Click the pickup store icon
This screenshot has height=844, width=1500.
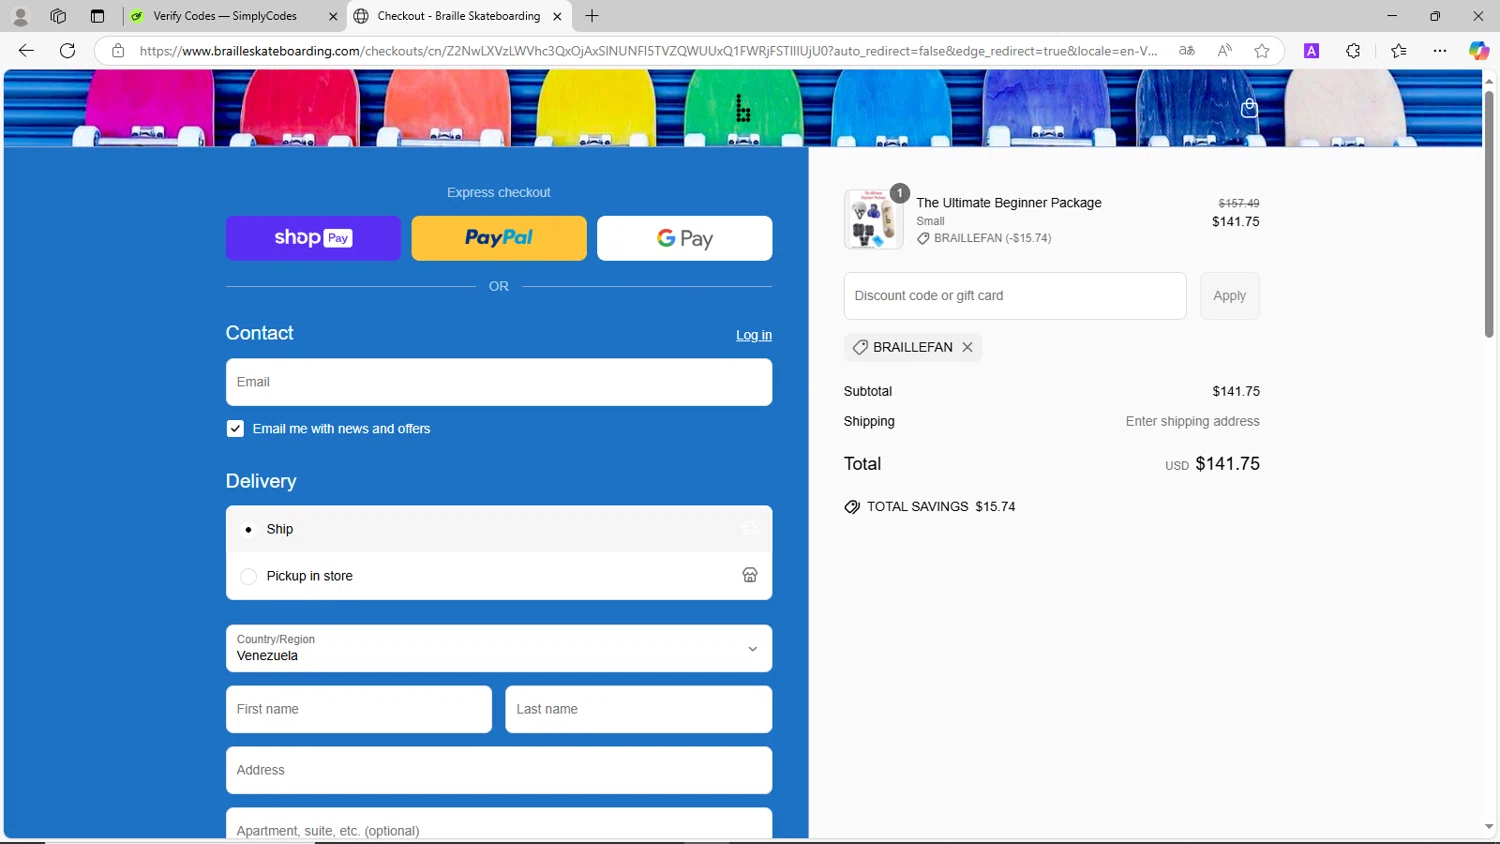pos(750,575)
